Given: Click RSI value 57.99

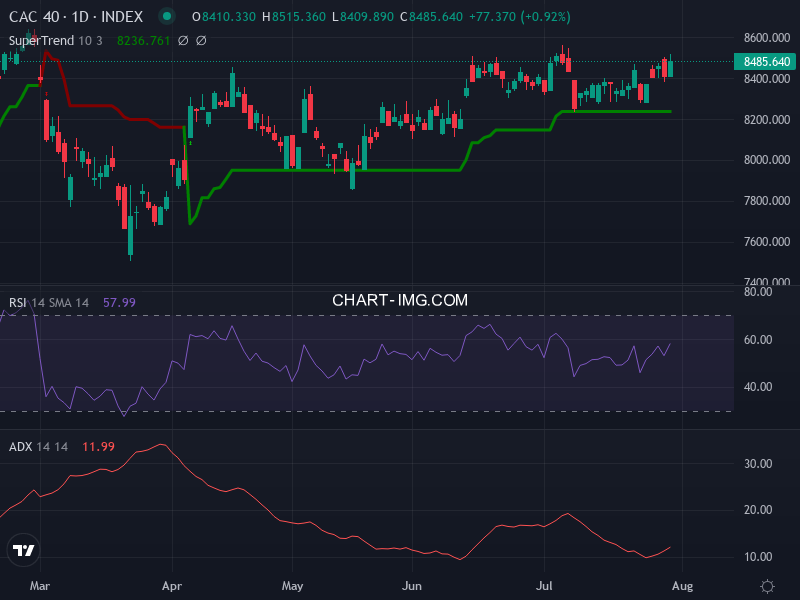Looking at the screenshot, I should (119, 303).
